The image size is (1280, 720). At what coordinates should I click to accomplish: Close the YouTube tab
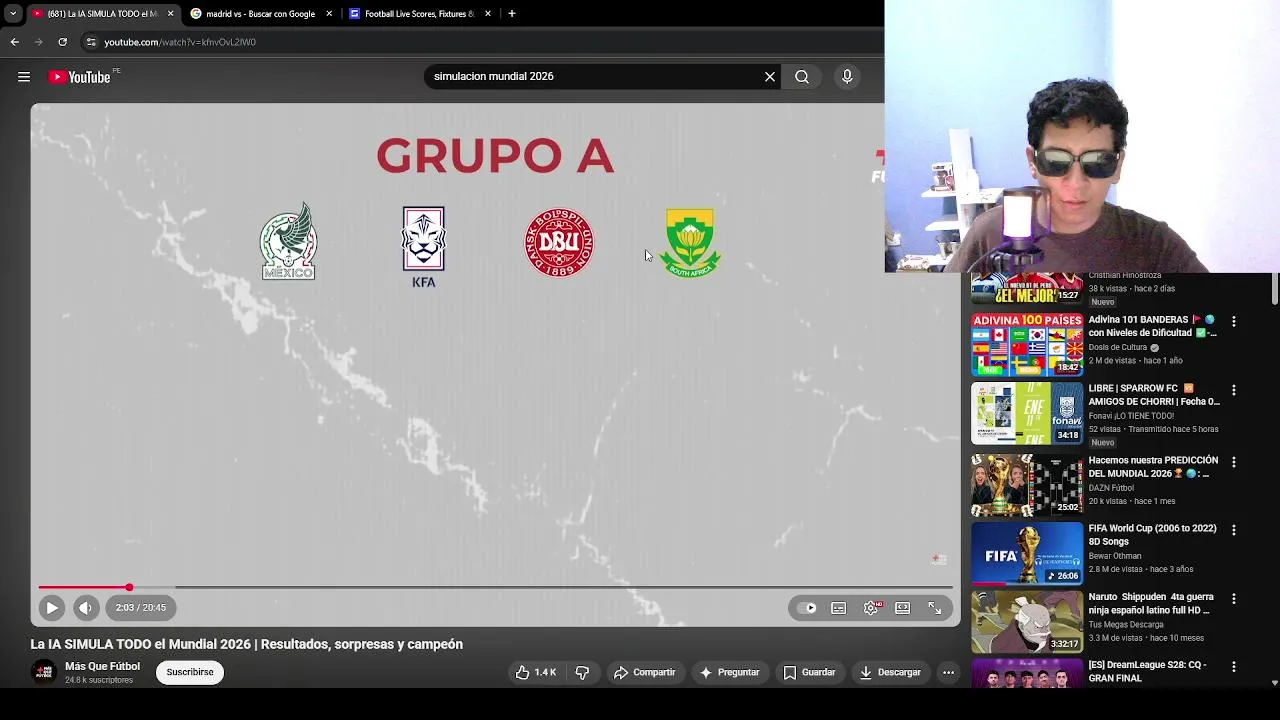pos(170,14)
